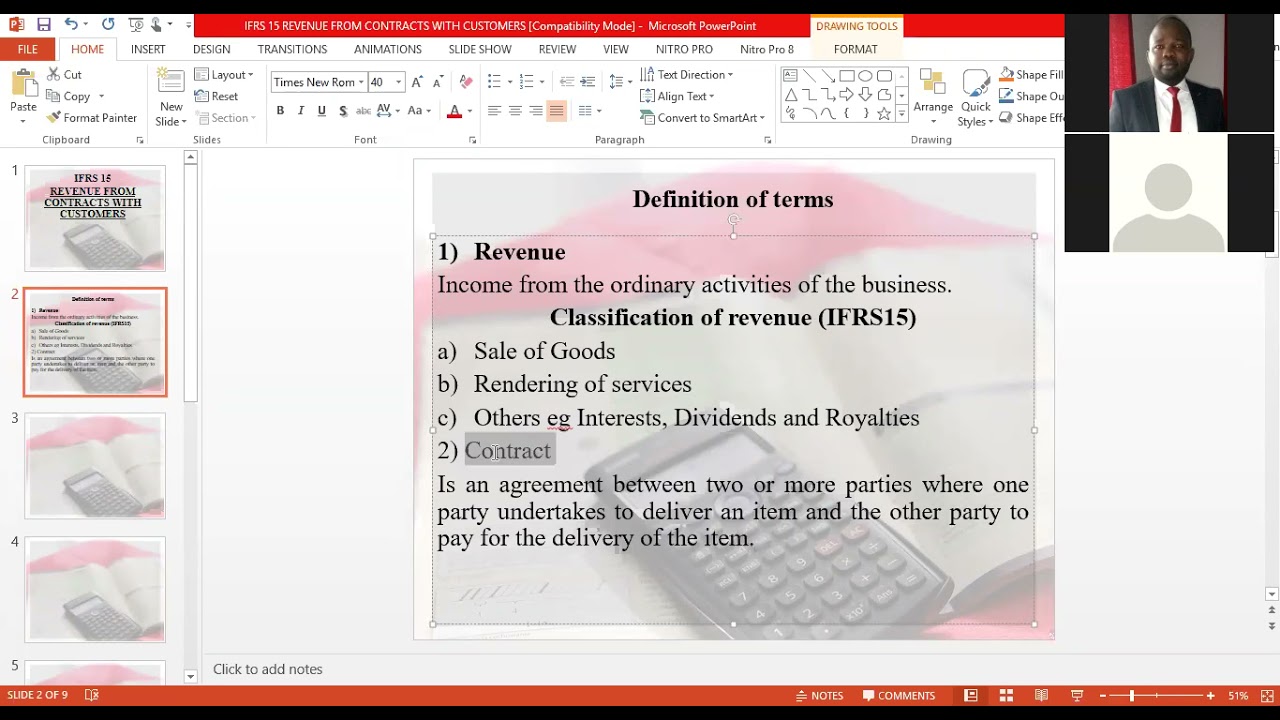Select the star shape in the gallery
The height and width of the screenshot is (720, 1280).
pos(884,114)
